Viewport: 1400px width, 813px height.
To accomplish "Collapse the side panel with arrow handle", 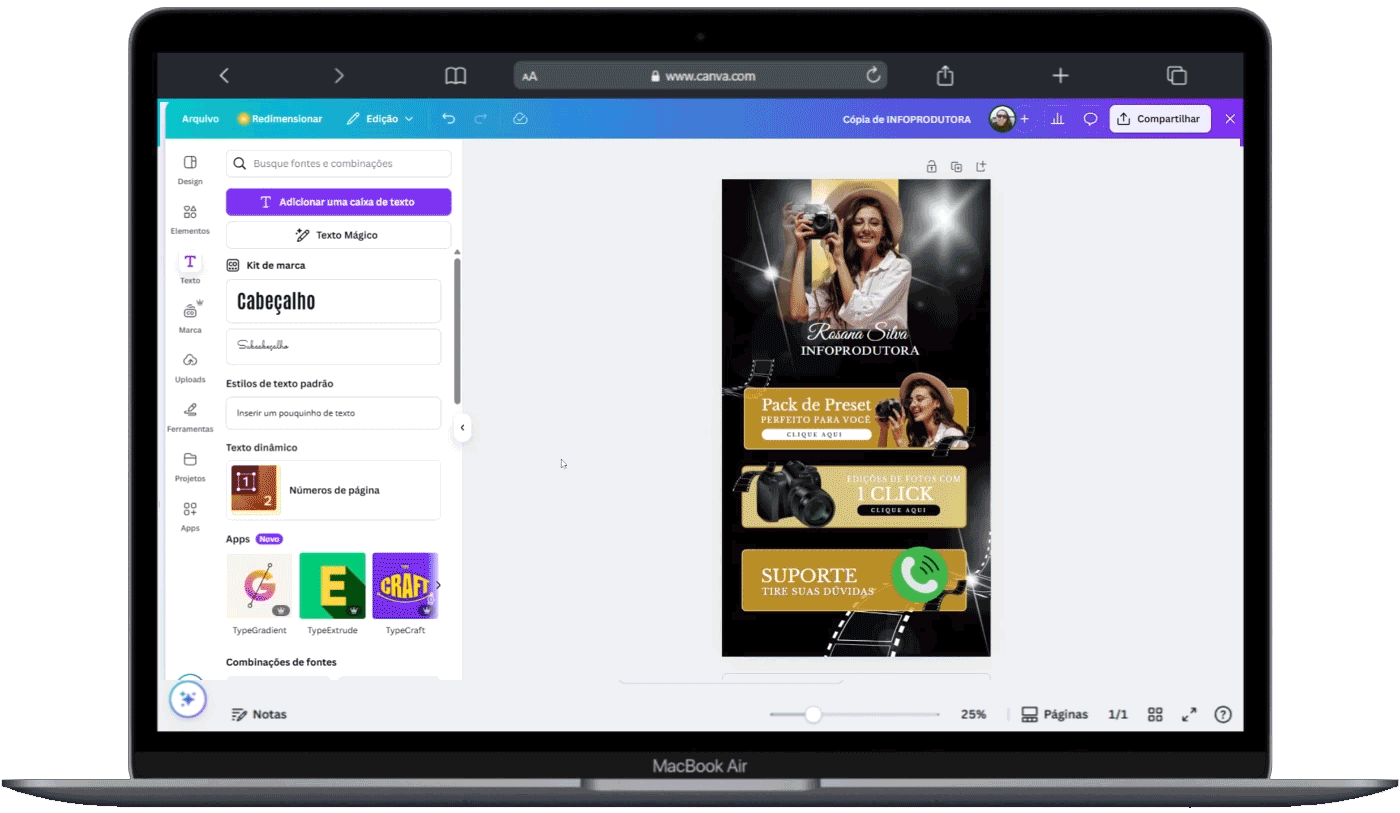I will (462, 428).
